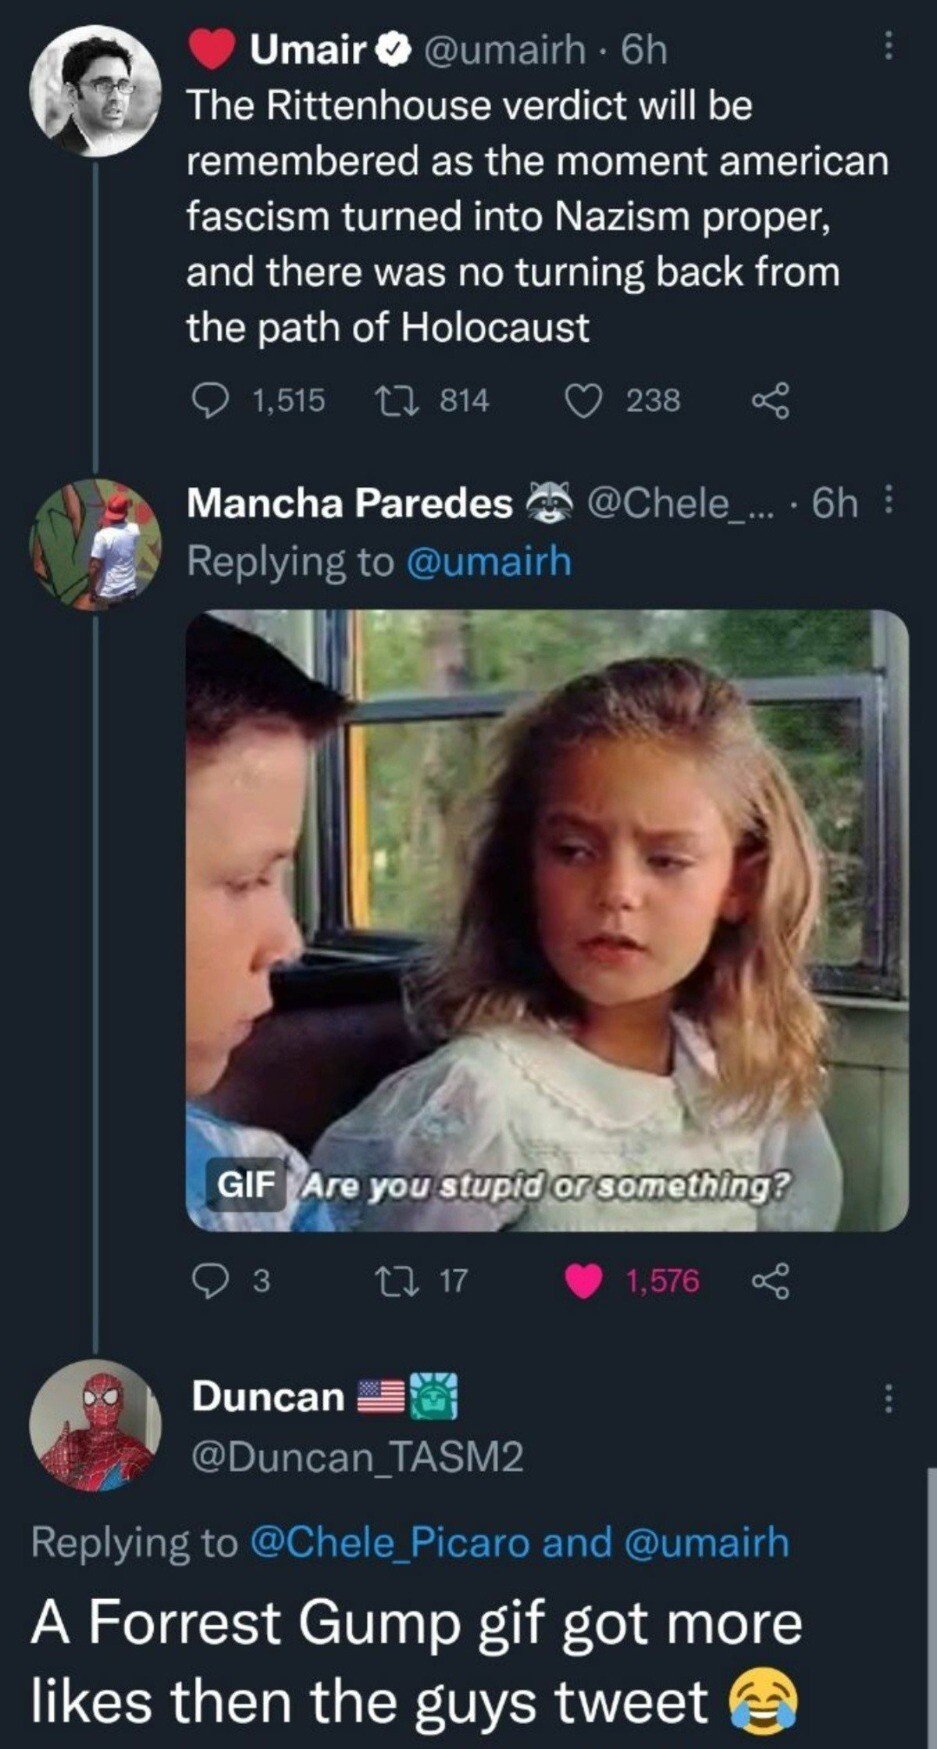Open @umairh mention under Mancha Paredes
937x1749 pixels.
pos(489,561)
